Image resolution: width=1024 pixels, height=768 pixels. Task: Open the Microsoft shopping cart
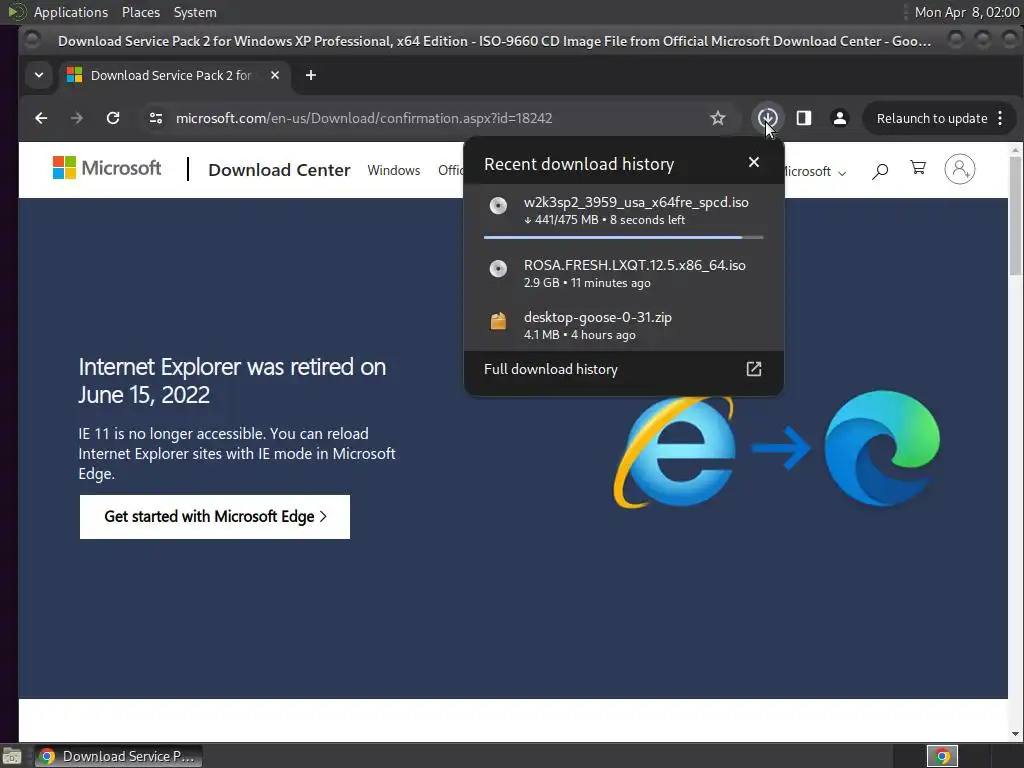click(918, 168)
